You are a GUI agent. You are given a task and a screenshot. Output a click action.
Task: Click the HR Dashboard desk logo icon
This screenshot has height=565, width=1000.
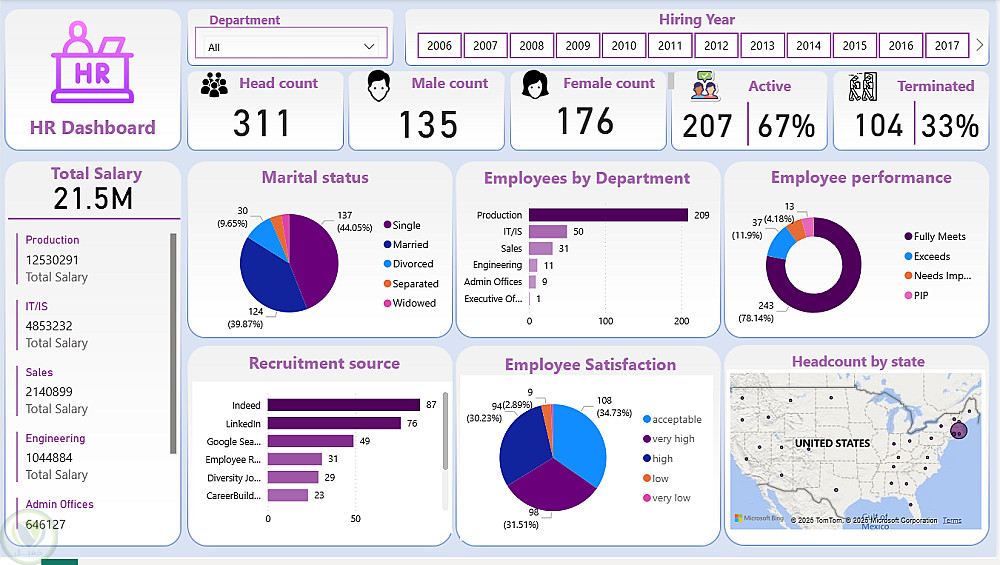[x=92, y=62]
